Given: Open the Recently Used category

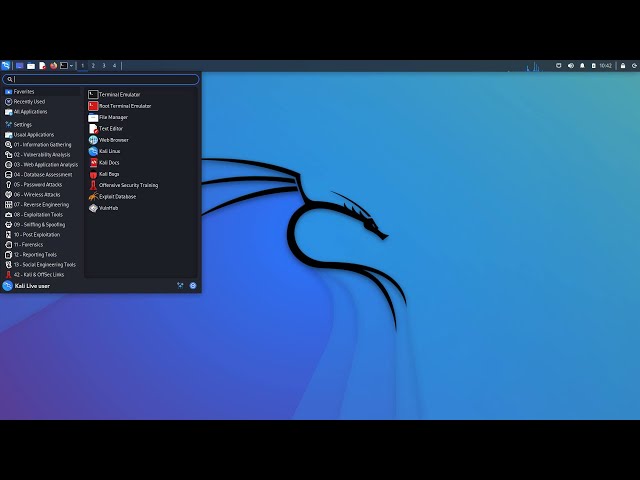Looking at the screenshot, I should [x=42, y=102].
